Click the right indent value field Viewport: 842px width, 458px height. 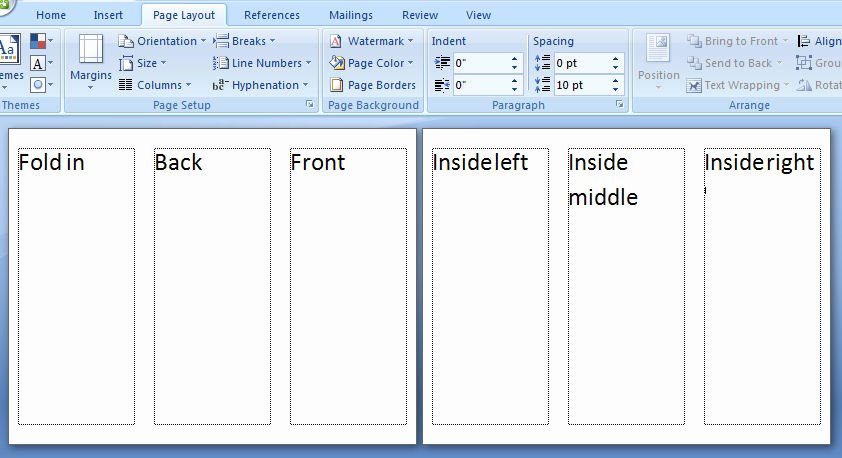(480, 85)
